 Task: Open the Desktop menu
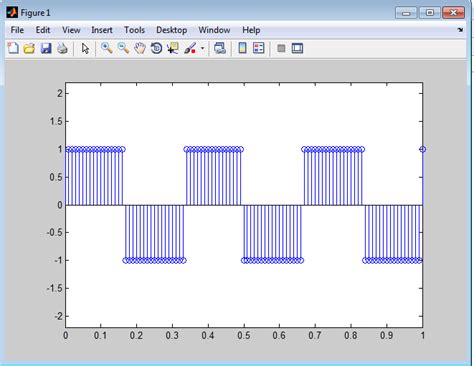(x=171, y=30)
